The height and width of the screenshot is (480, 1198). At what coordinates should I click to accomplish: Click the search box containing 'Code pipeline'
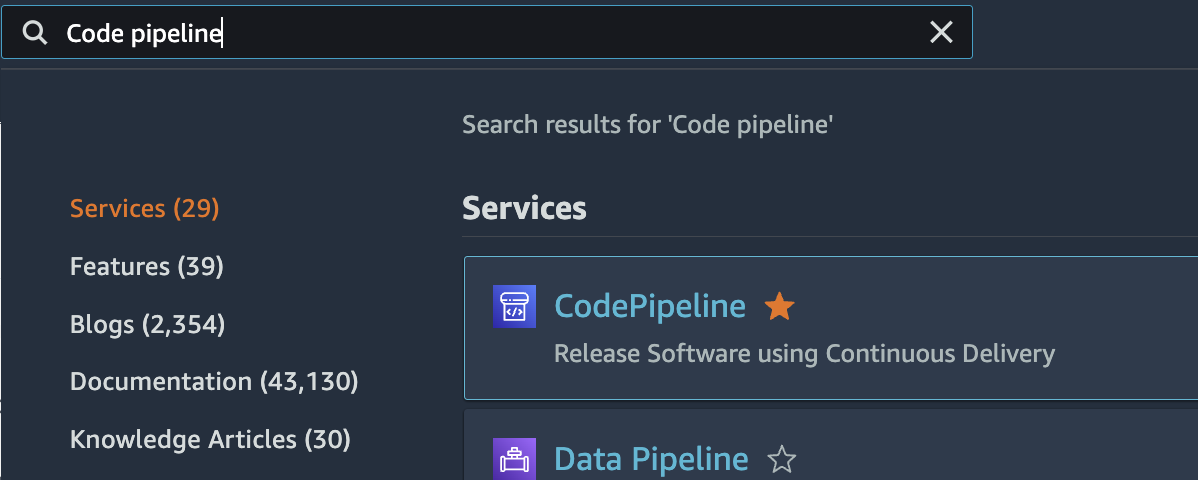pos(487,32)
